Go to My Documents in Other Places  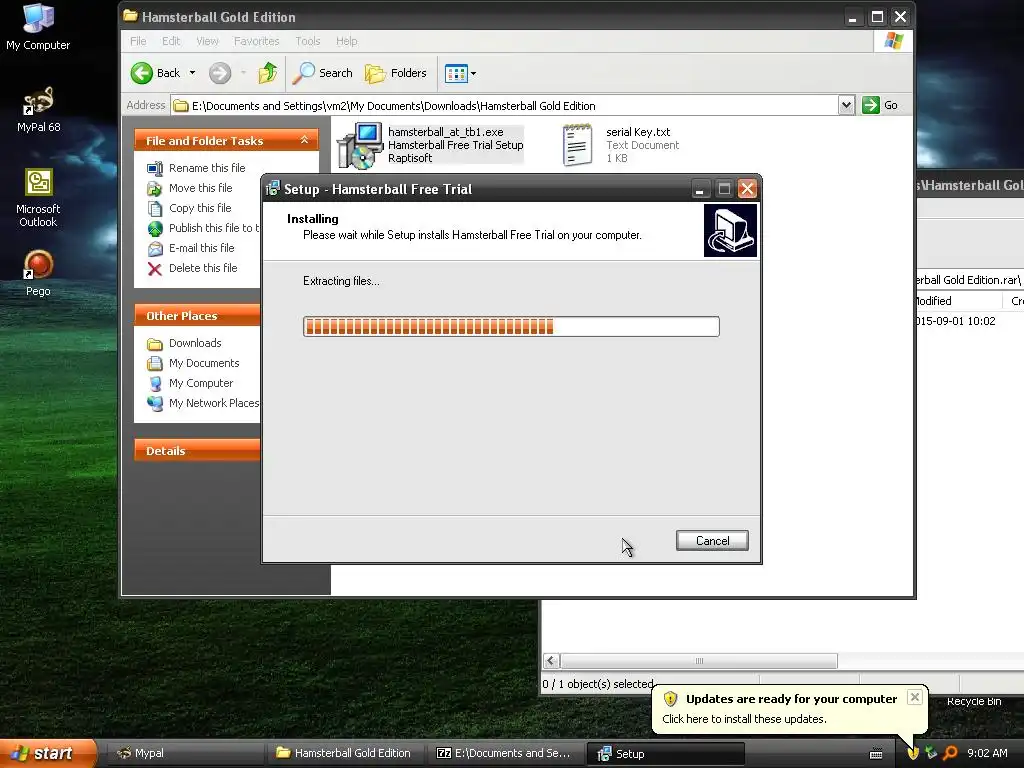[x=204, y=363]
